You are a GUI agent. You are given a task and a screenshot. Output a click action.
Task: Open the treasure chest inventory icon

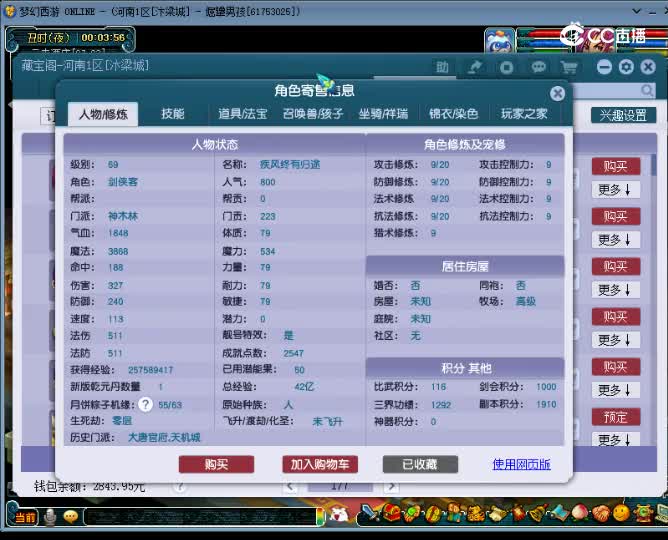(391, 513)
